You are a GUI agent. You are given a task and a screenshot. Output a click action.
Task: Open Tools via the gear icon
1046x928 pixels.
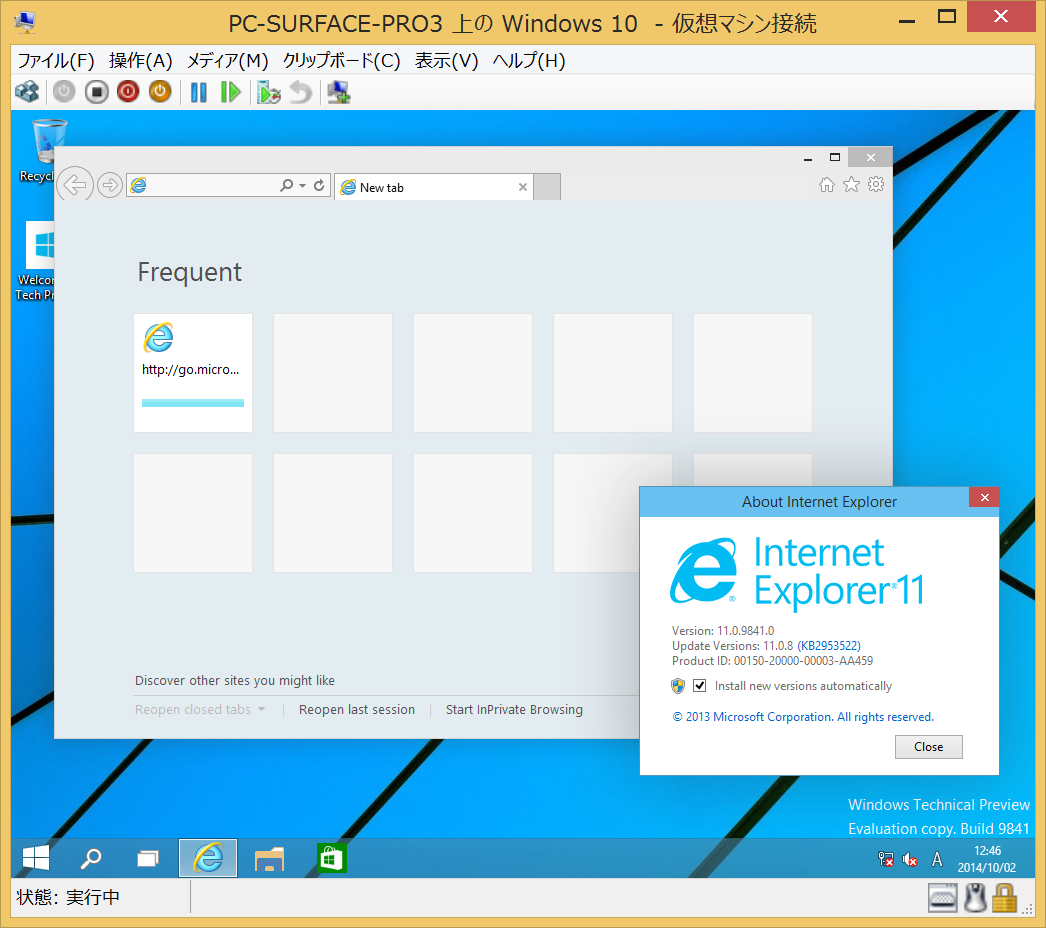875,184
